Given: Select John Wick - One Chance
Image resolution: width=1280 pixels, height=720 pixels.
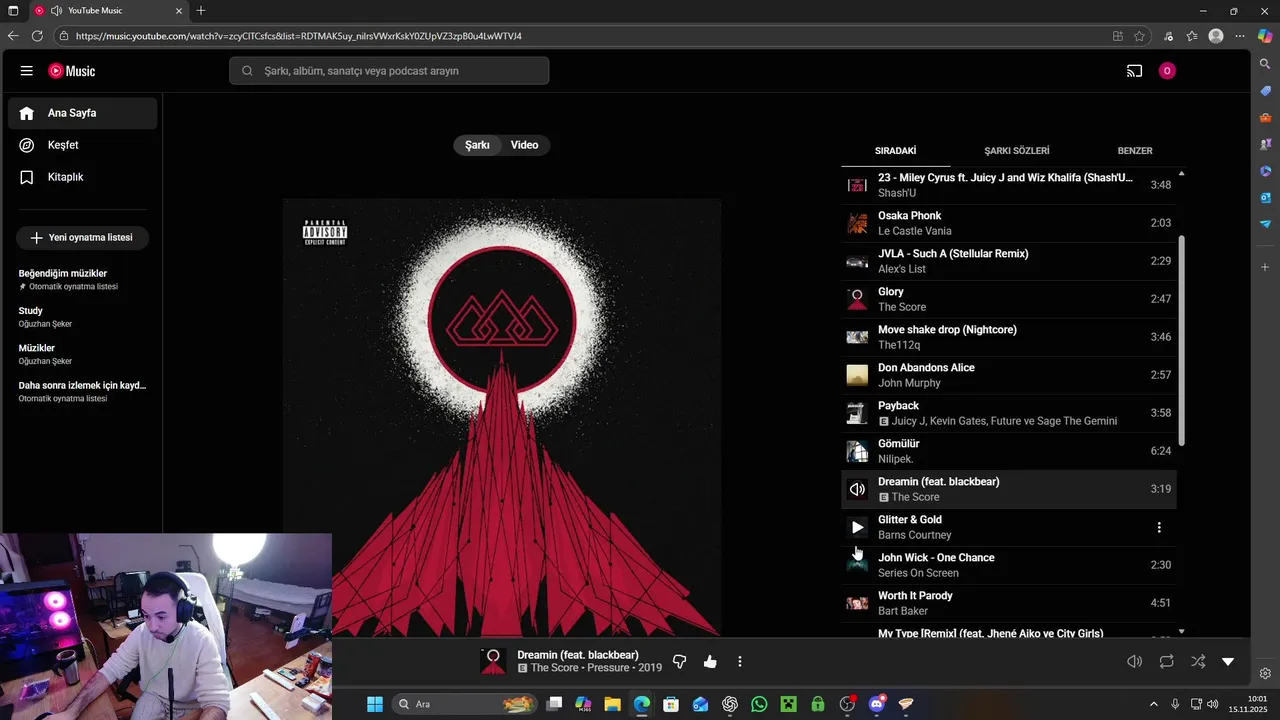Looking at the screenshot, I should pos(1009,565).
